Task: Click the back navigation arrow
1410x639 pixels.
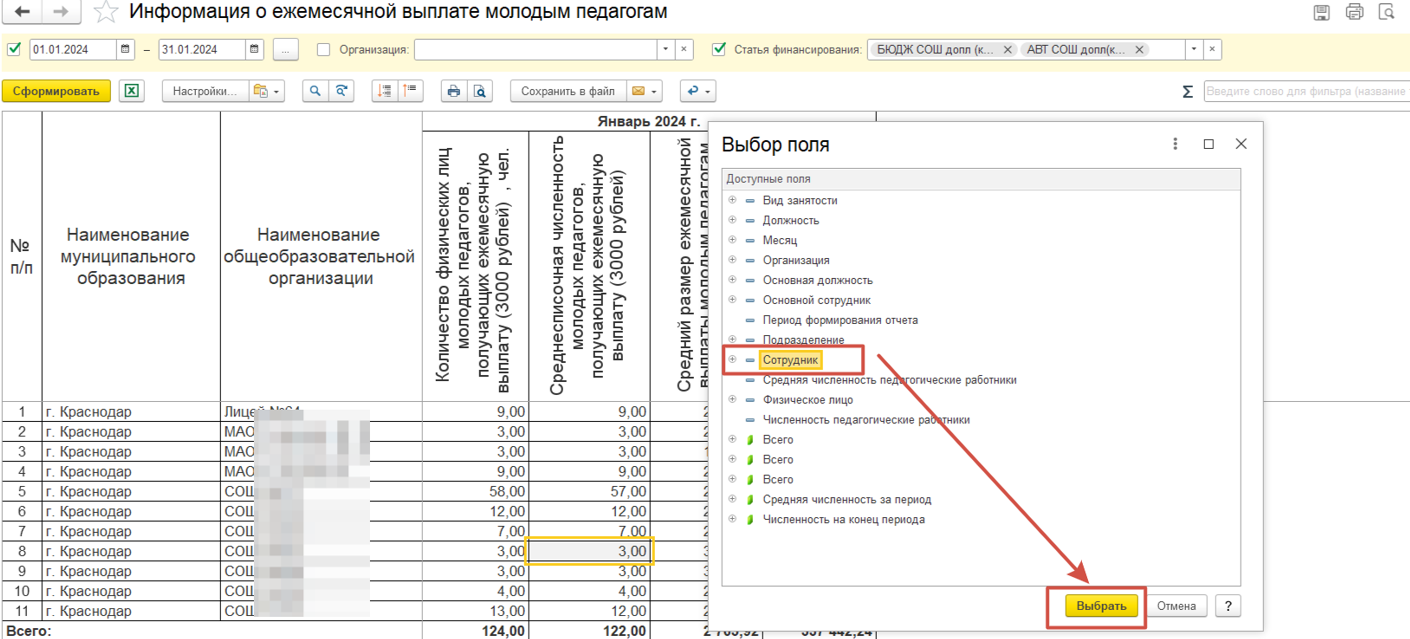Action: (21, 12)
